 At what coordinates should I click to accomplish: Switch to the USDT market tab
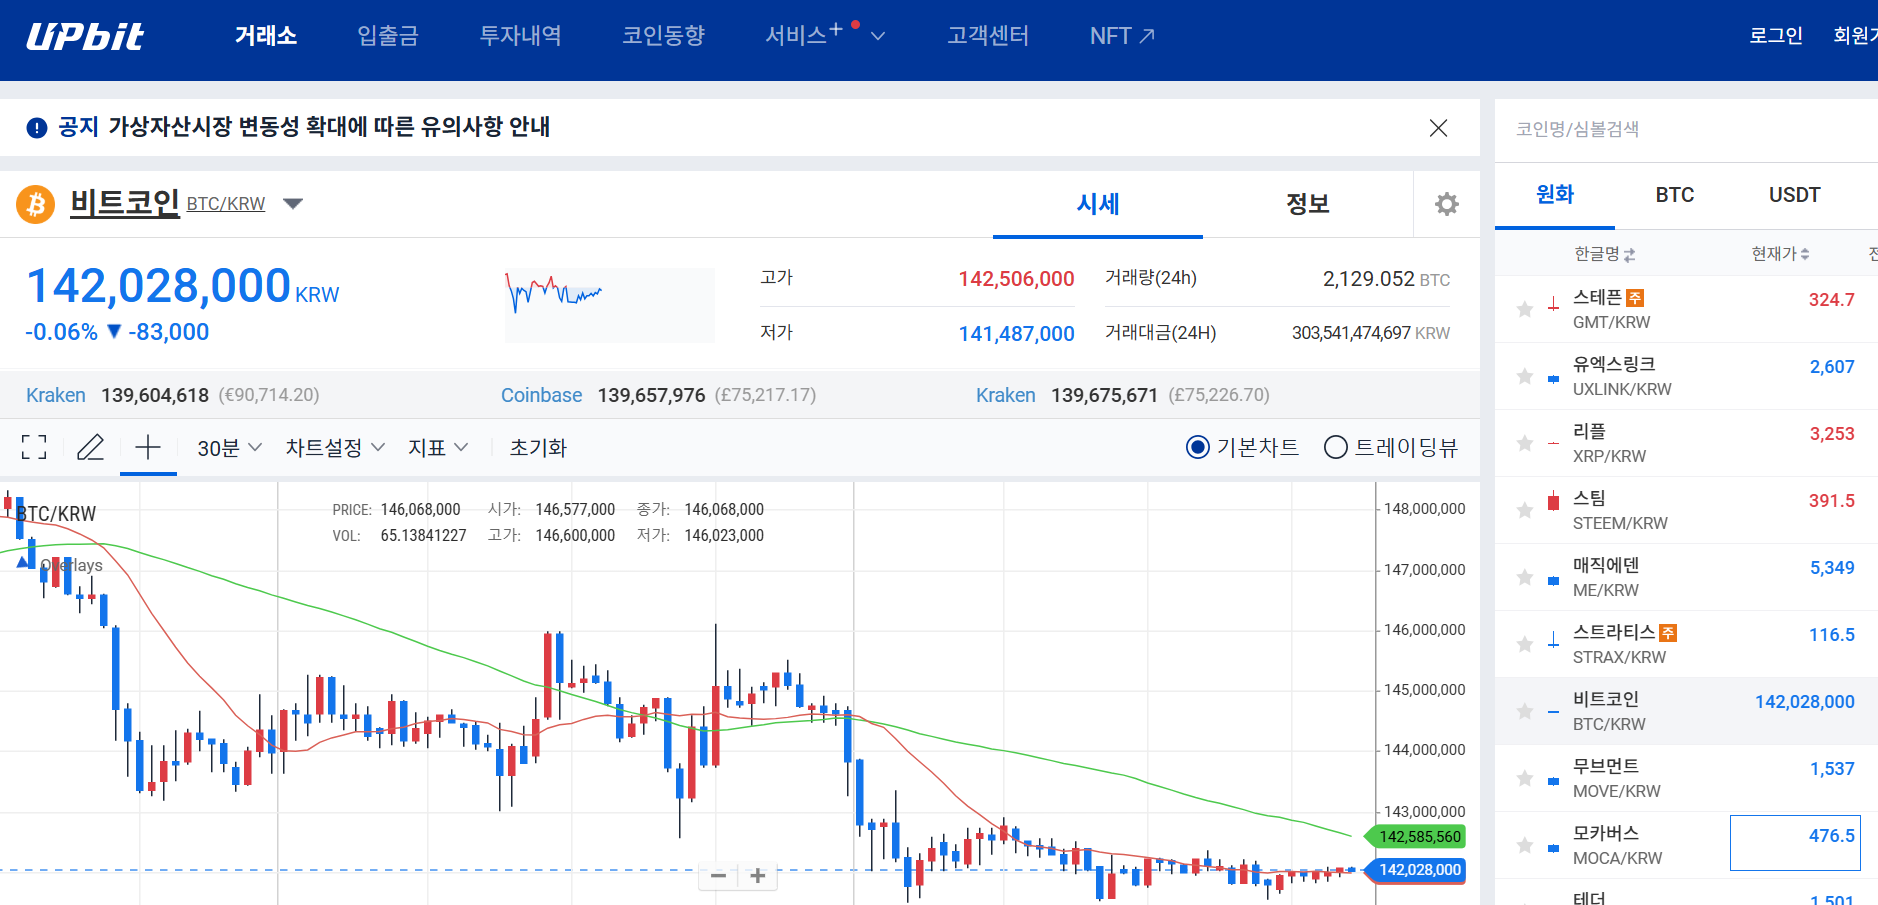coord(1795,195)
